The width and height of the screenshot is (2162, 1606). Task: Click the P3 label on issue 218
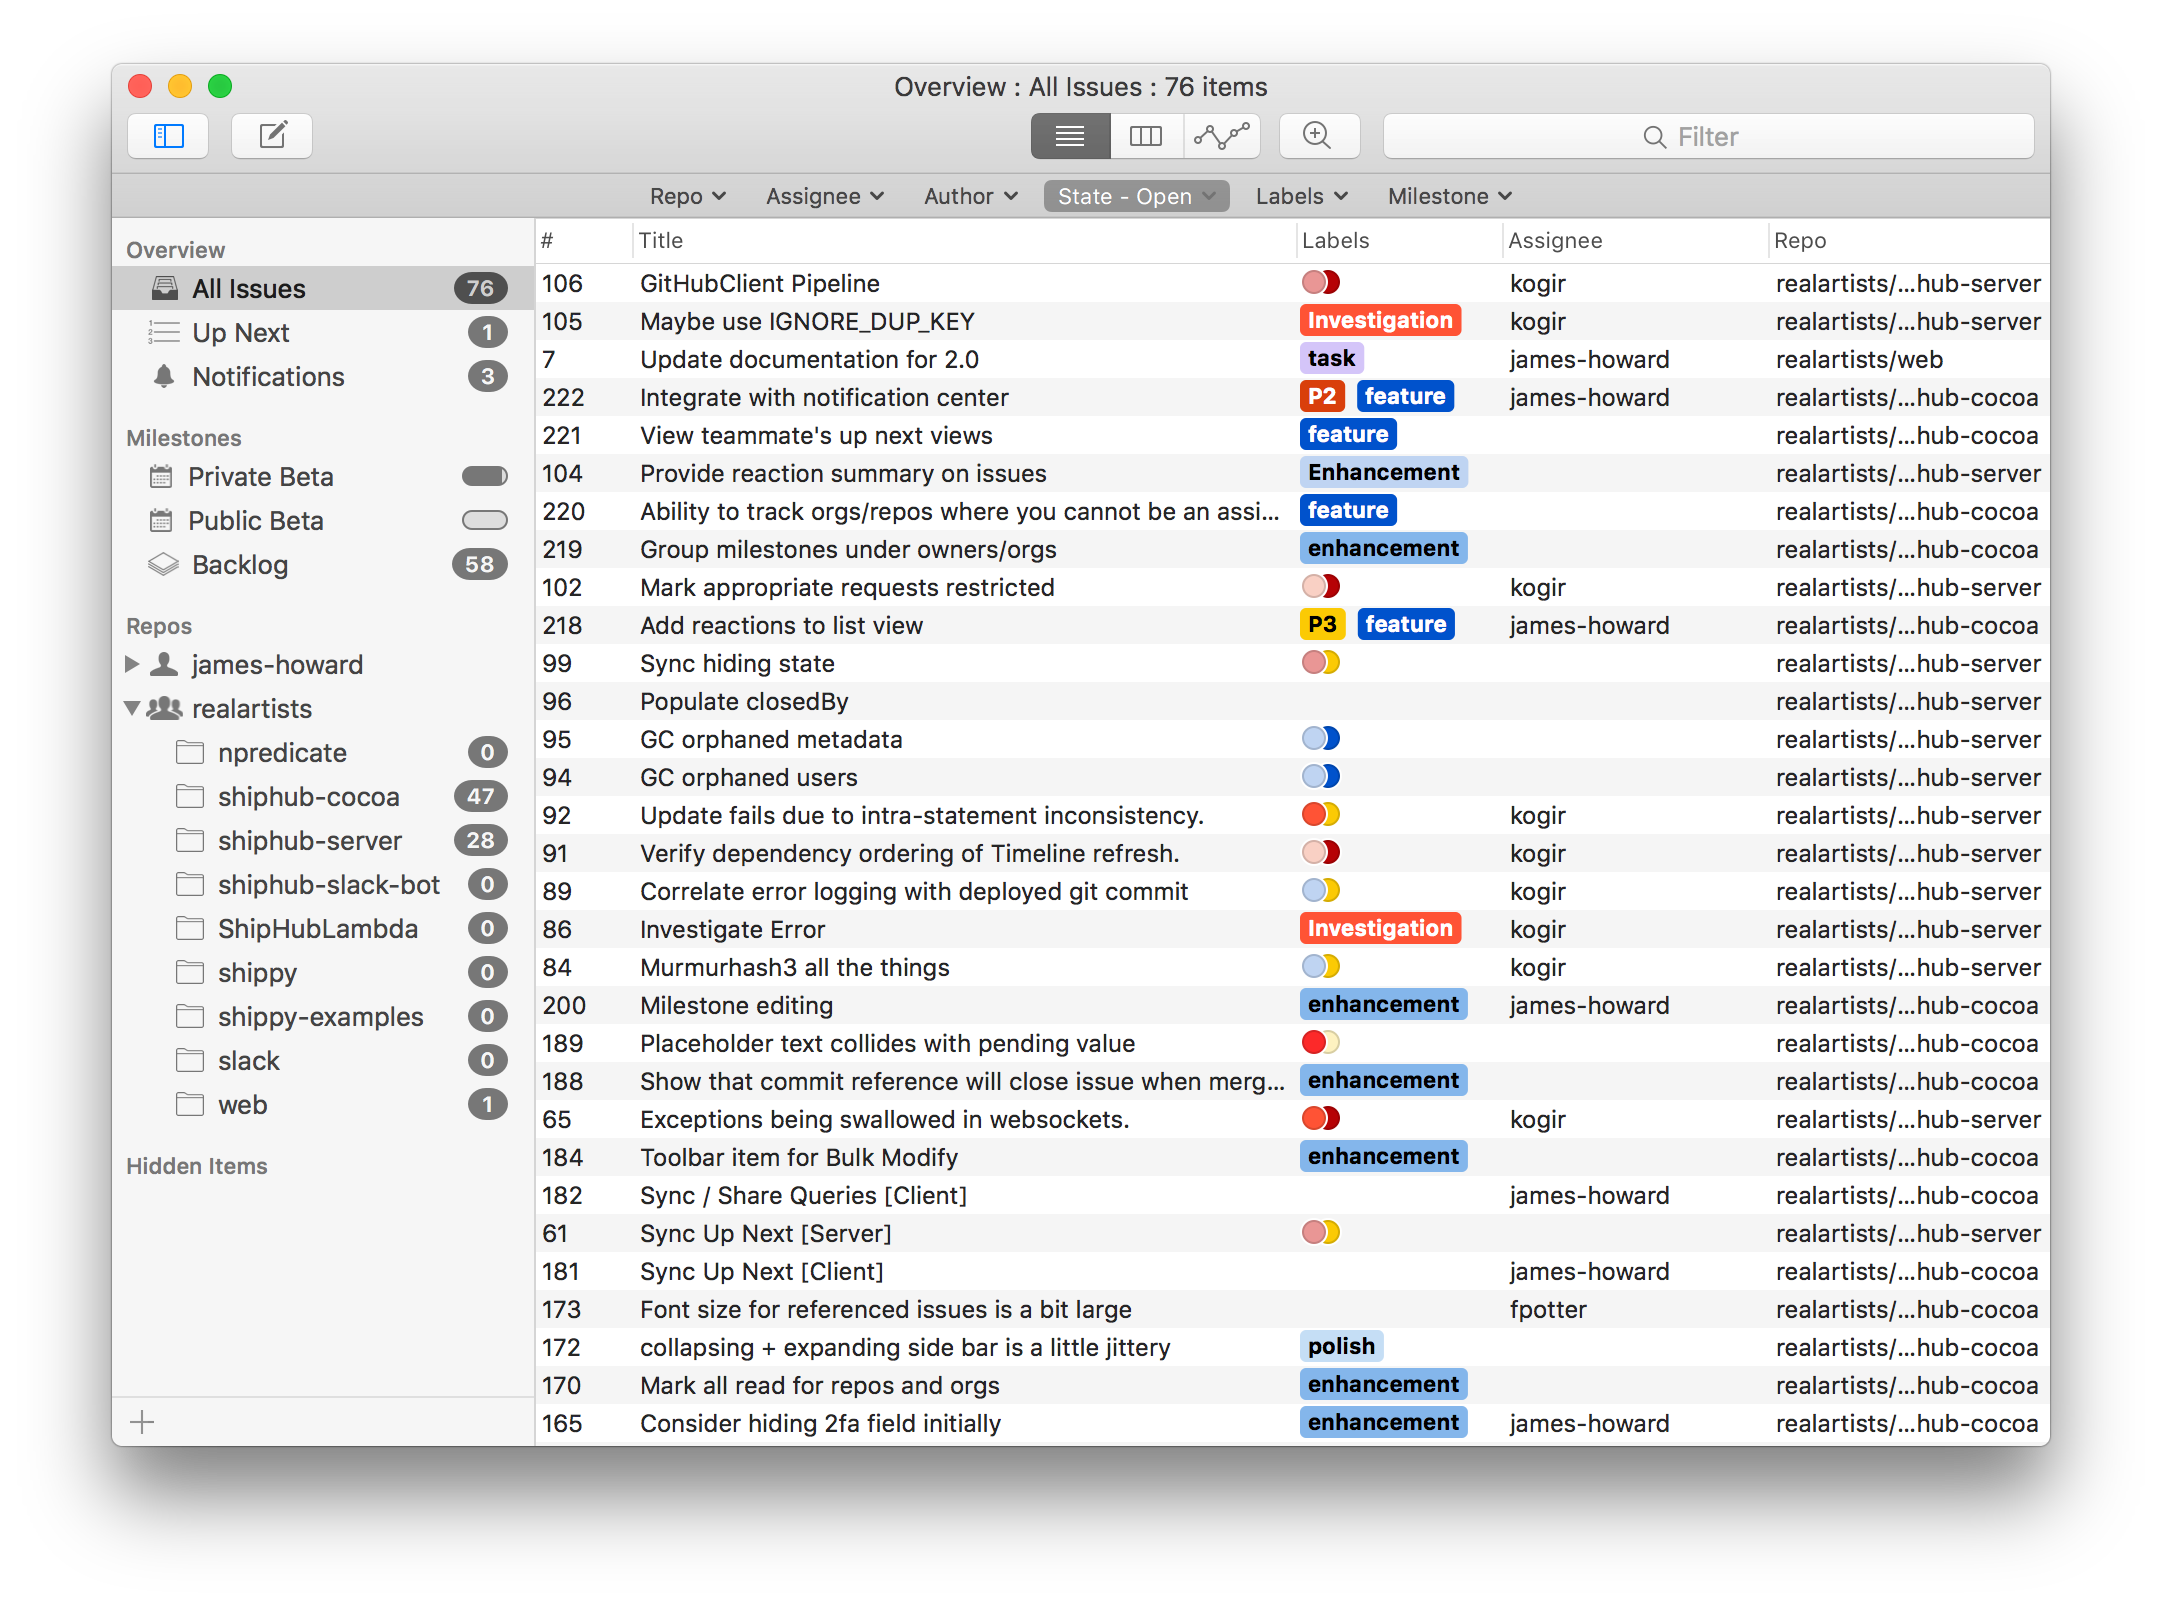pos(1322,624)
